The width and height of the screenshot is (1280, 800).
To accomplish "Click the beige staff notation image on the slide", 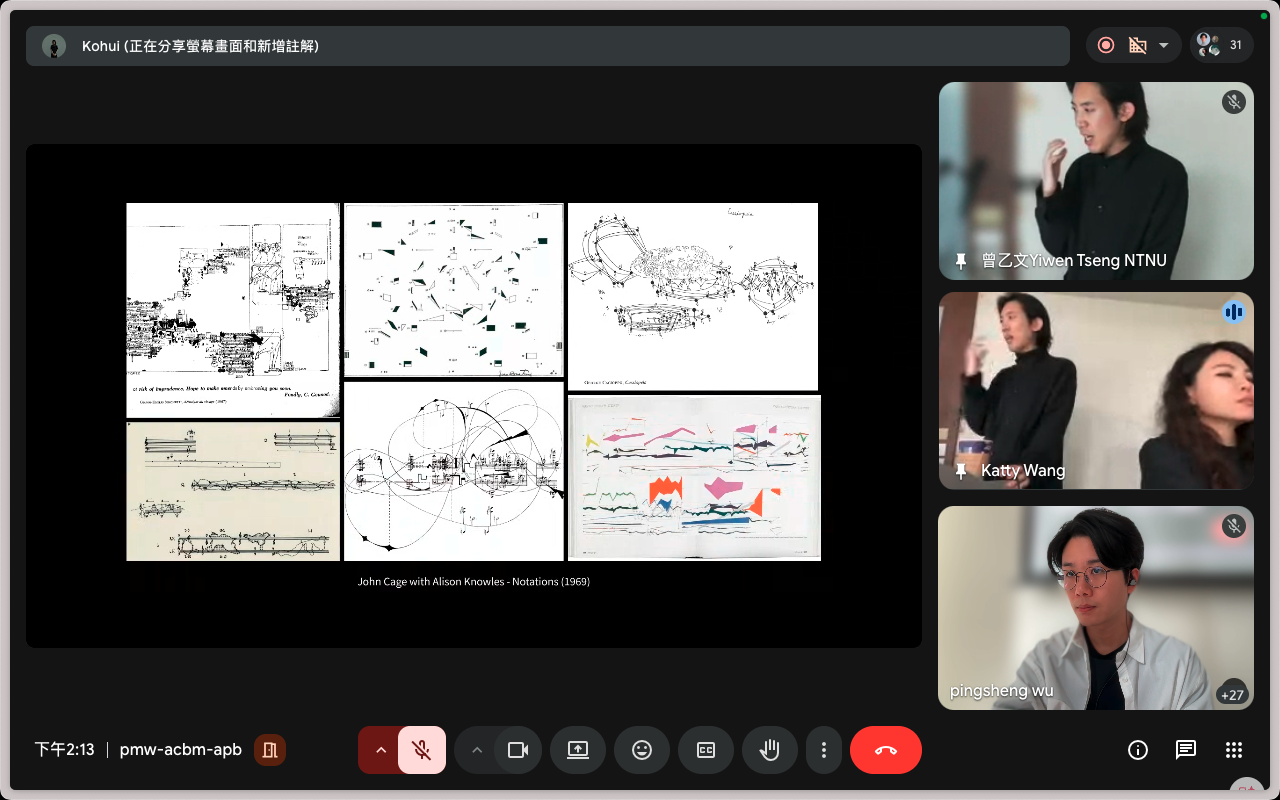I will click(233, 491).
